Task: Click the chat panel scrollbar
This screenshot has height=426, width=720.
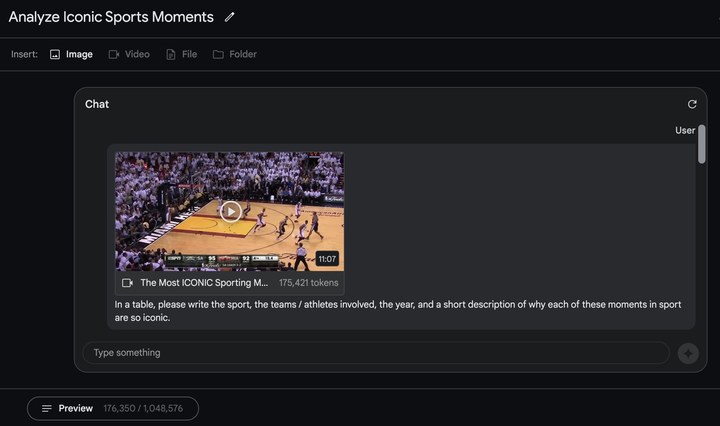Action: [702, 144]
